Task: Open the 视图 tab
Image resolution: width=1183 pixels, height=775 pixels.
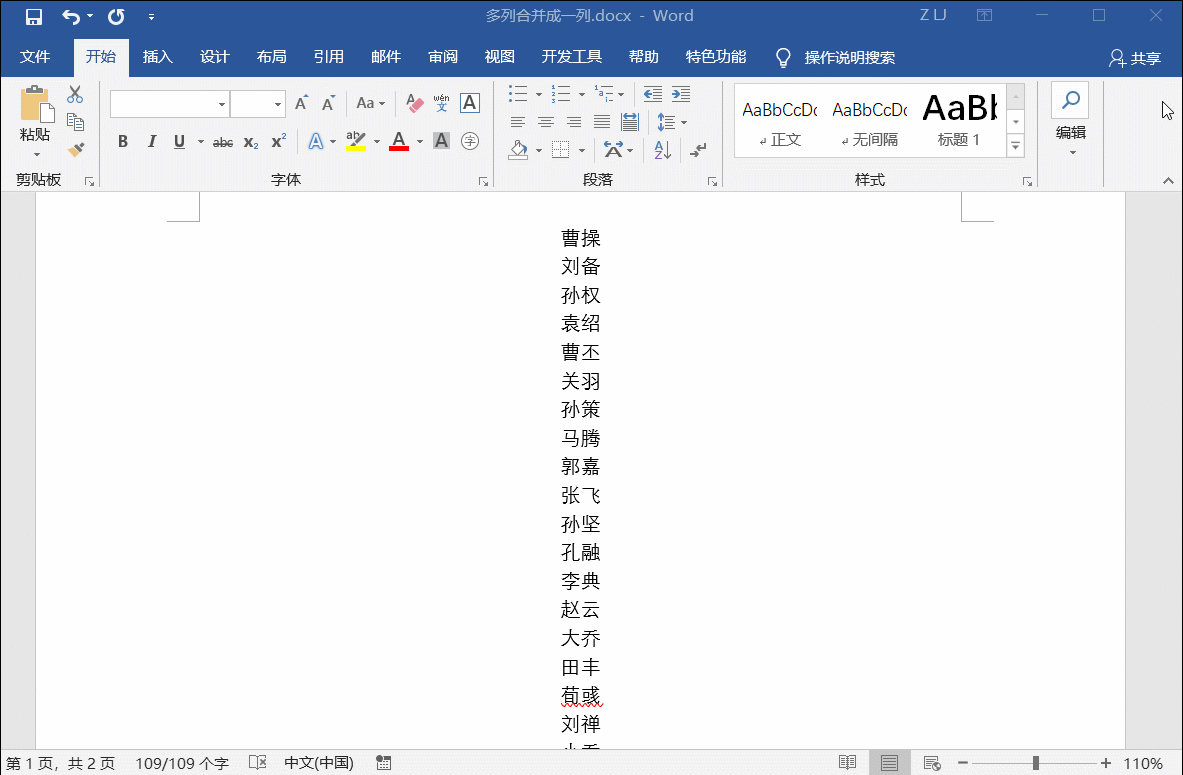Action: pyautogui.click(x=499, y=57)
